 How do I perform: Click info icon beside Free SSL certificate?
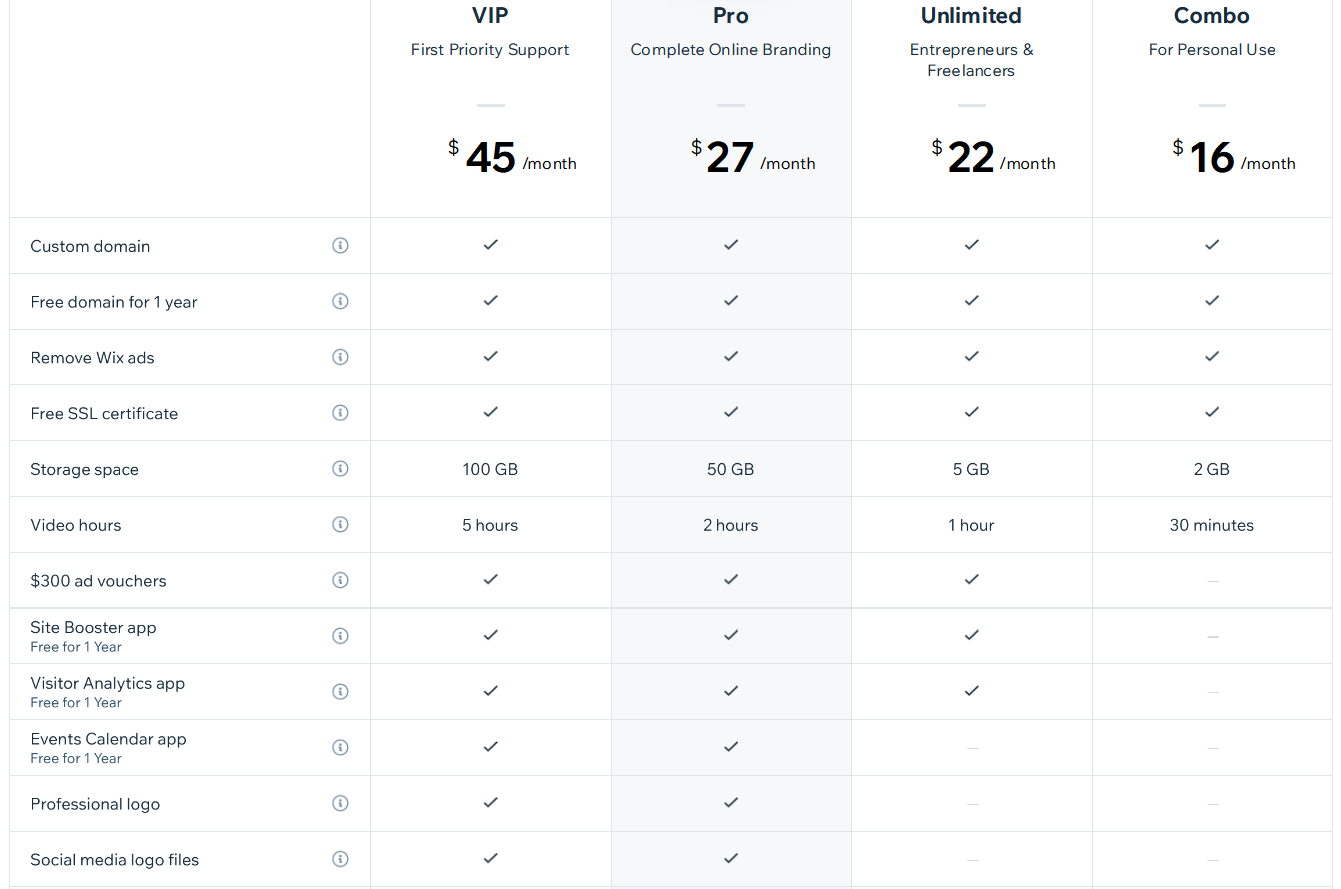click(x=340, y=413)
